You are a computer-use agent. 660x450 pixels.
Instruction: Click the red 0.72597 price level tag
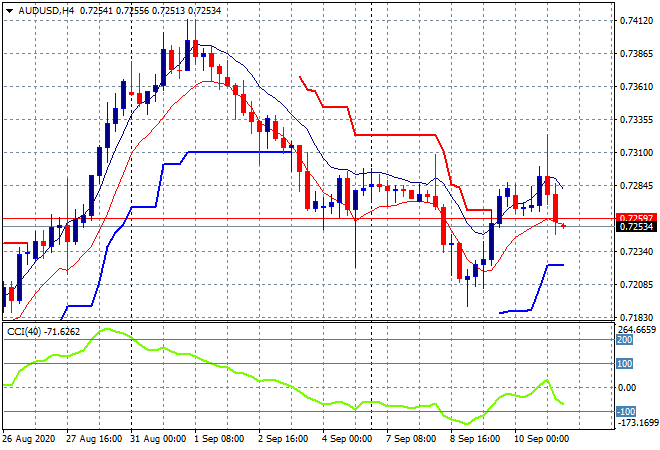click(x=634, y=218)
